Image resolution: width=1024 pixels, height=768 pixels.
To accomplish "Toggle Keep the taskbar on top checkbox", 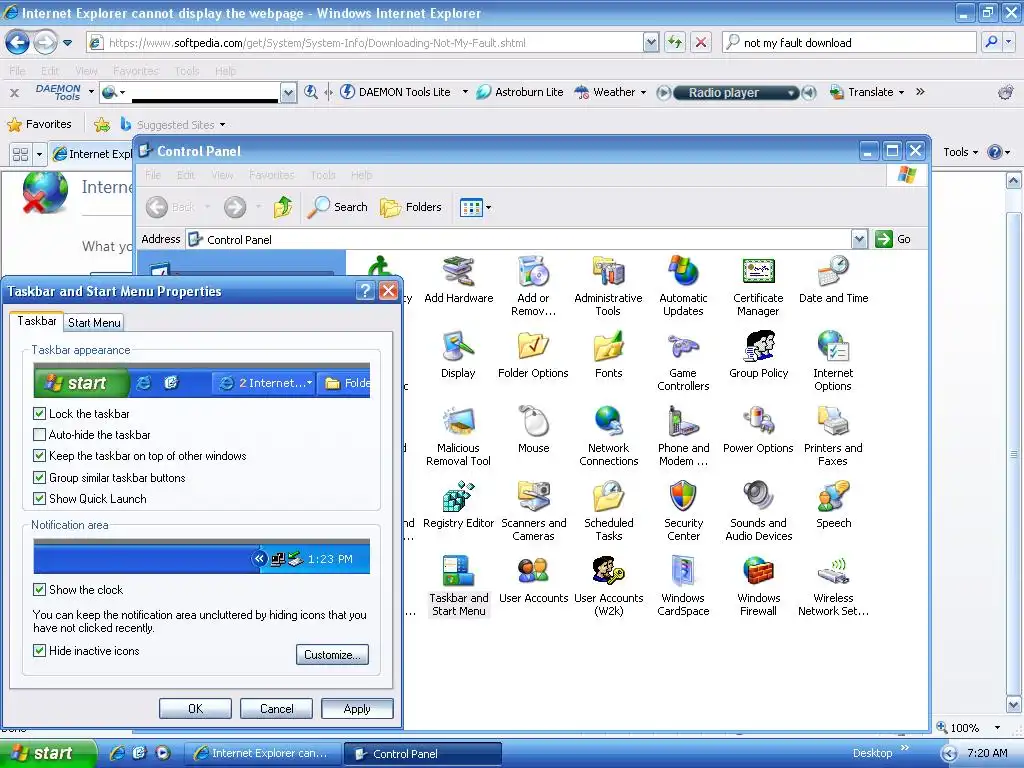I will 39,456.
